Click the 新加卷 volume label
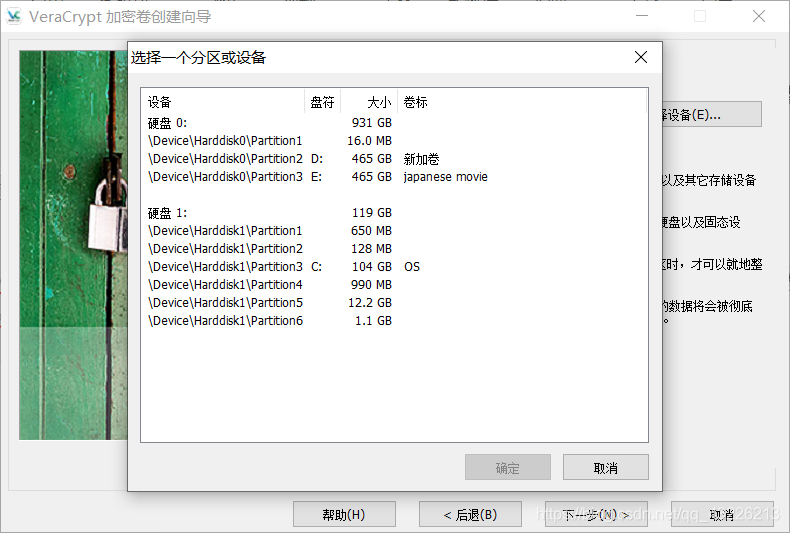The image size is (790, 533). (x=422, y=159)
